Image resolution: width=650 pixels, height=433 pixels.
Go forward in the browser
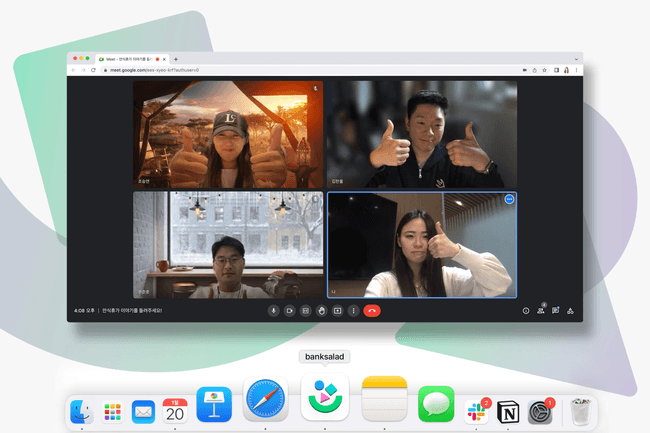[83, 70]
